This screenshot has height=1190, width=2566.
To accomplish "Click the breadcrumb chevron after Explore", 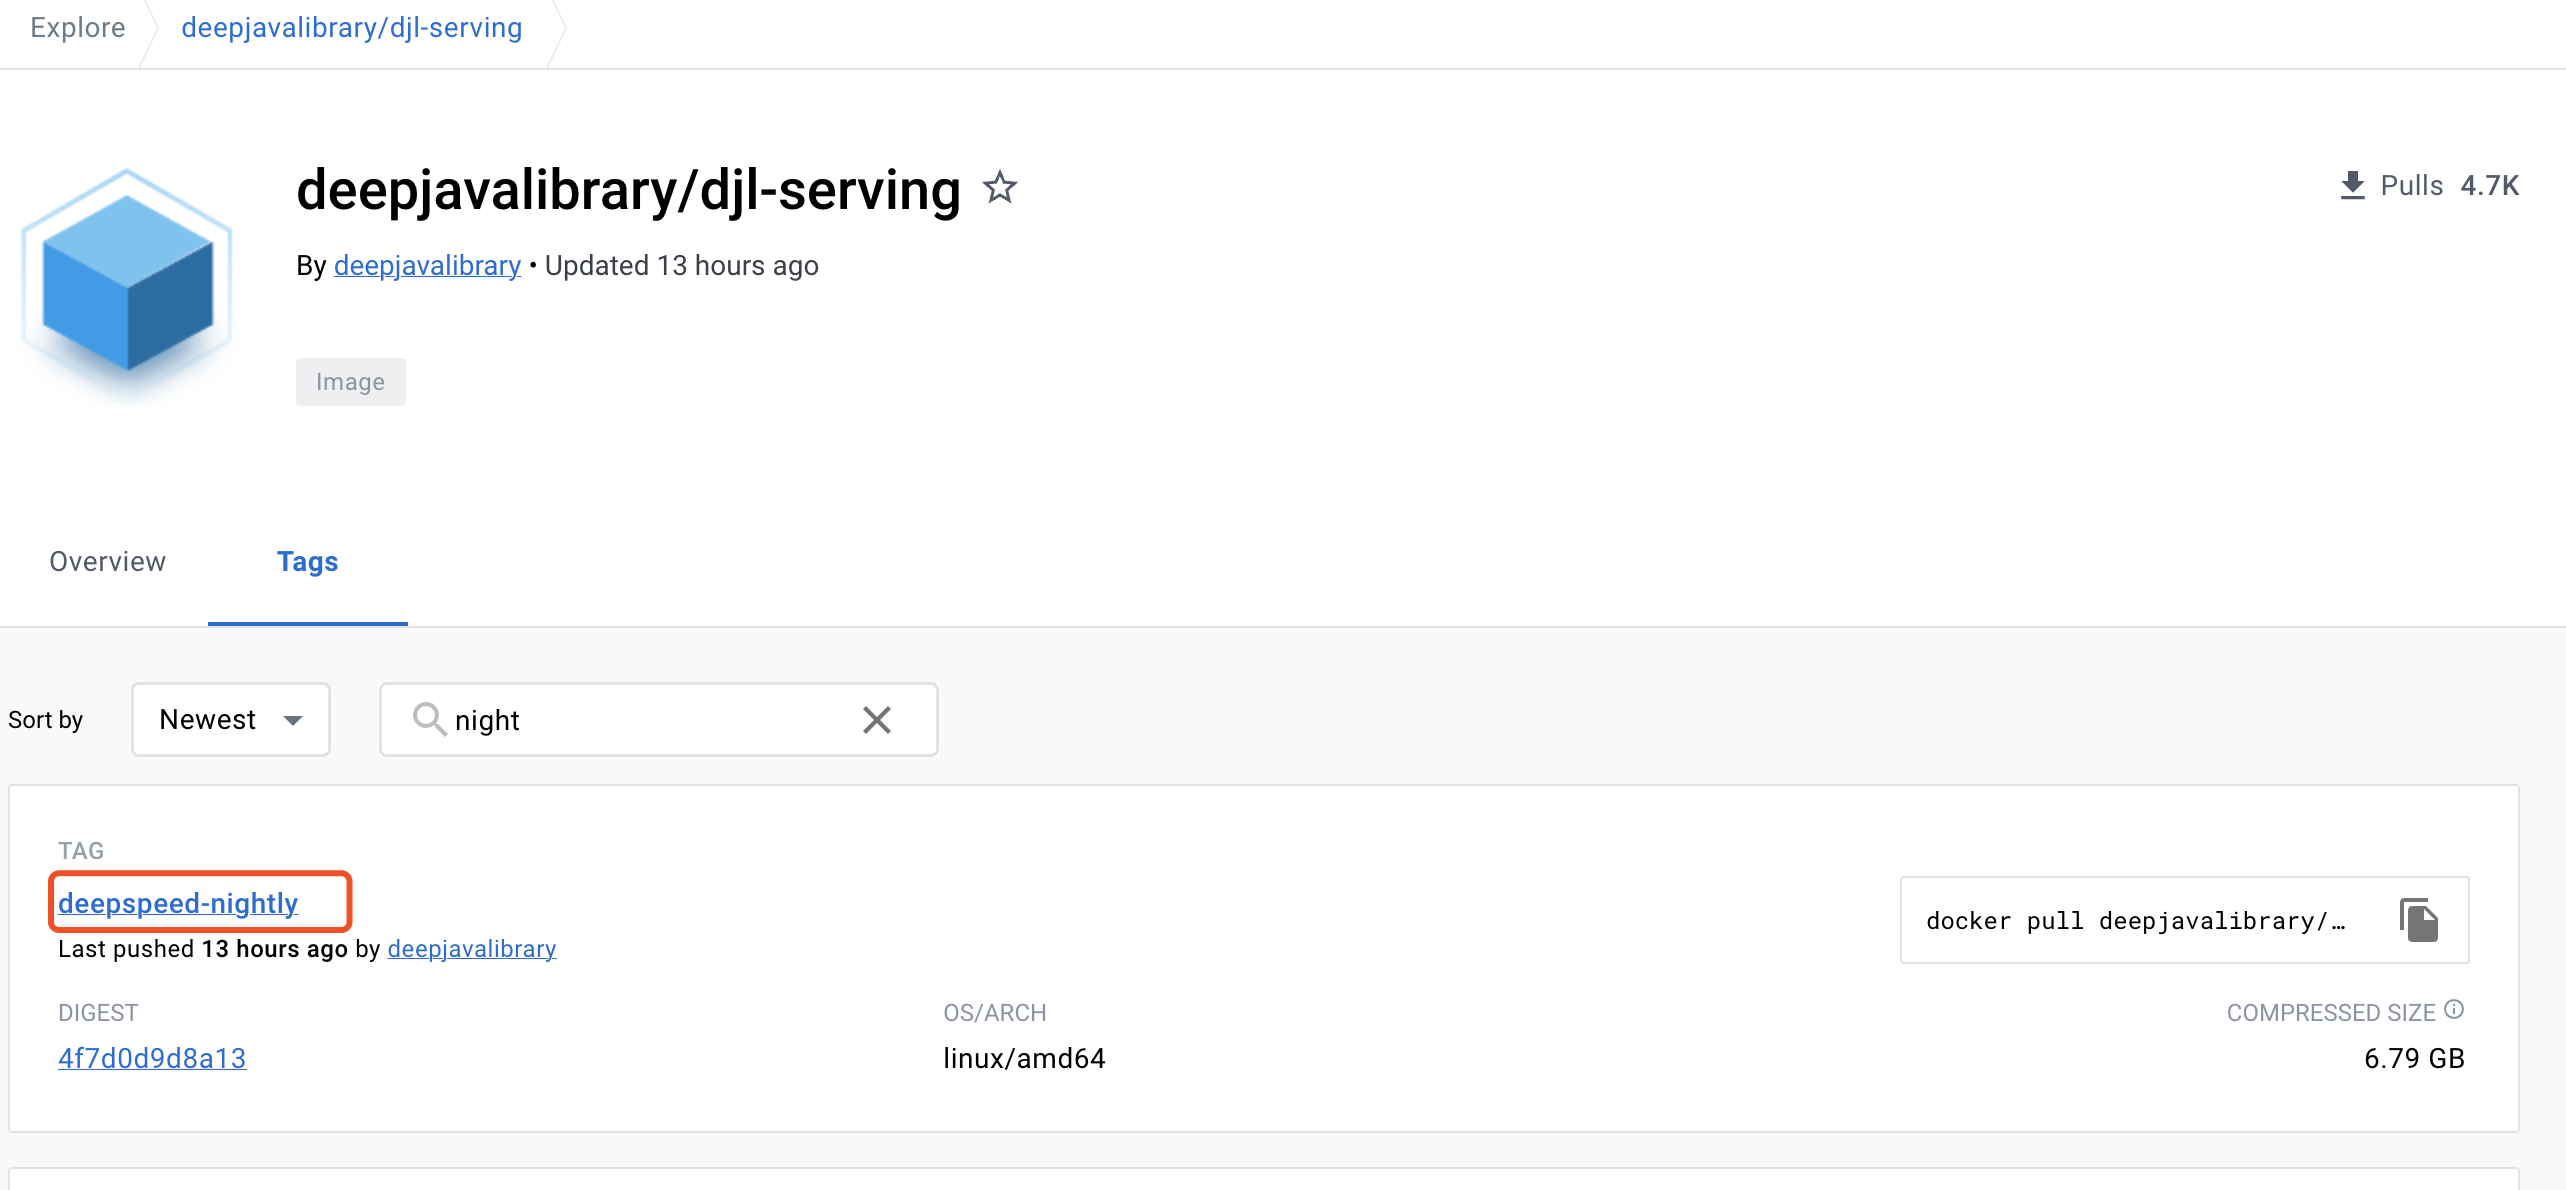I will coord(151,28).
